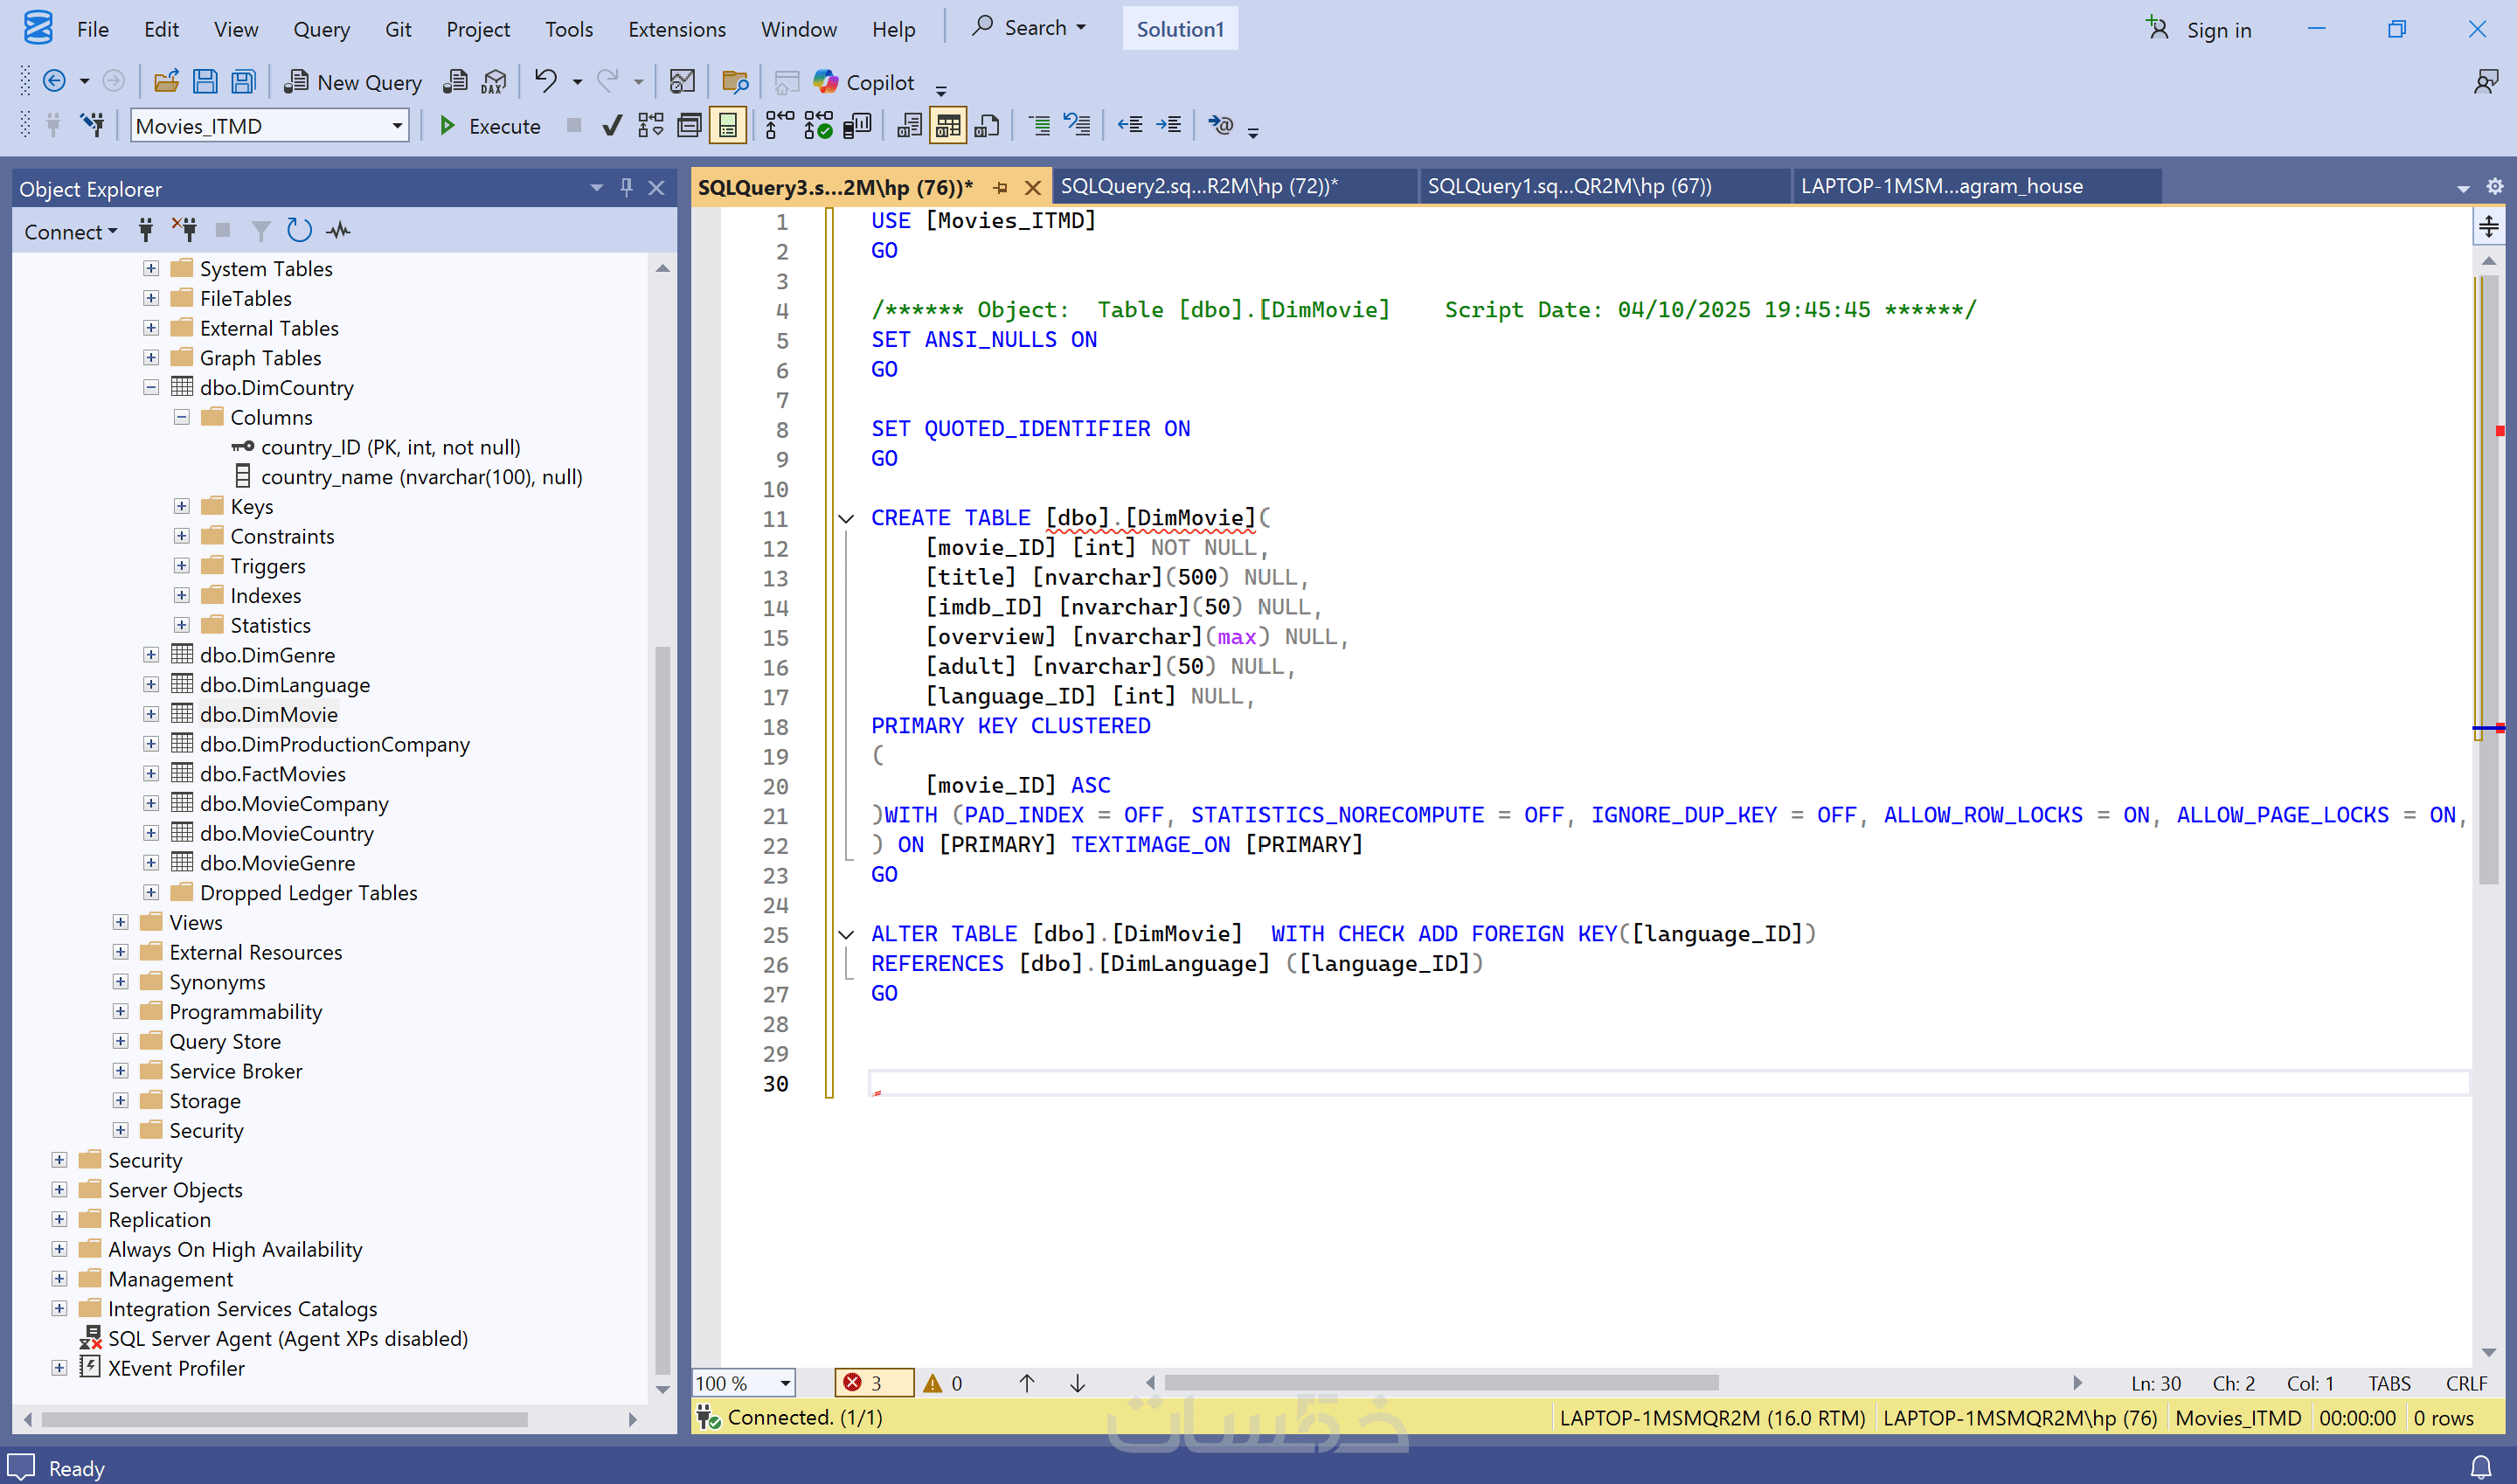The height and width of the screenshot is (1484, 2517).
Task: Open the Query menu
Action: 321,29
